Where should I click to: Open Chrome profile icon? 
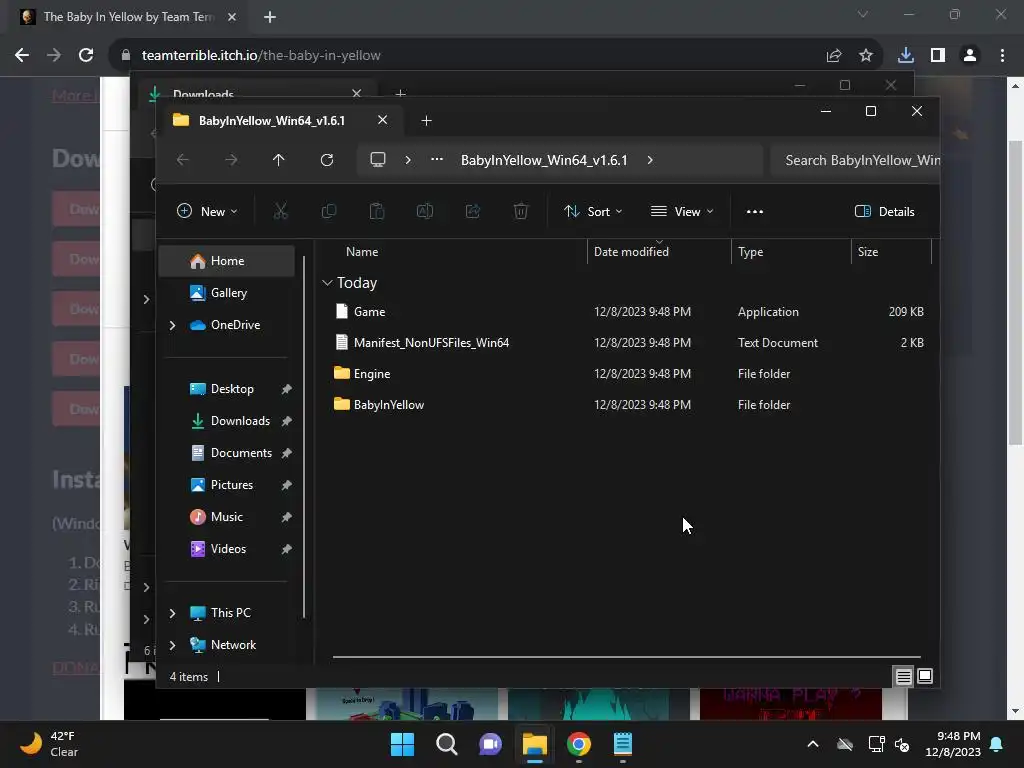(970, 56)
